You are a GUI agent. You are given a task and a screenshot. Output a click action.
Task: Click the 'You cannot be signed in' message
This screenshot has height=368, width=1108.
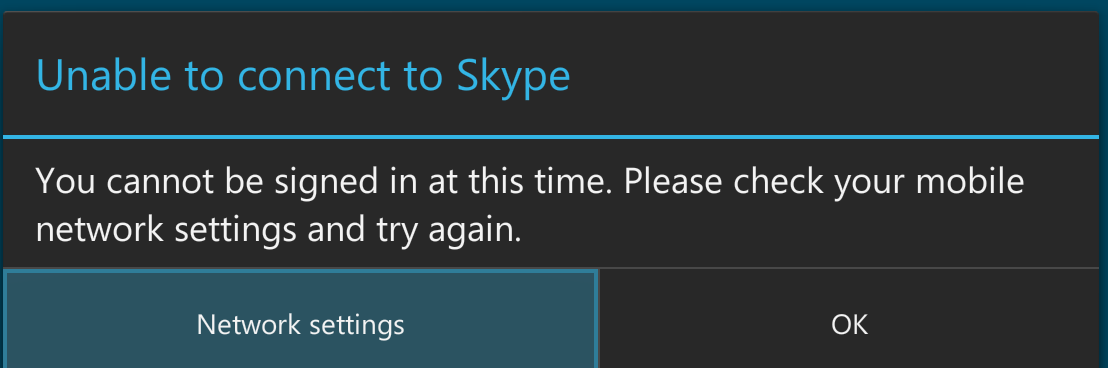(530, 206)
